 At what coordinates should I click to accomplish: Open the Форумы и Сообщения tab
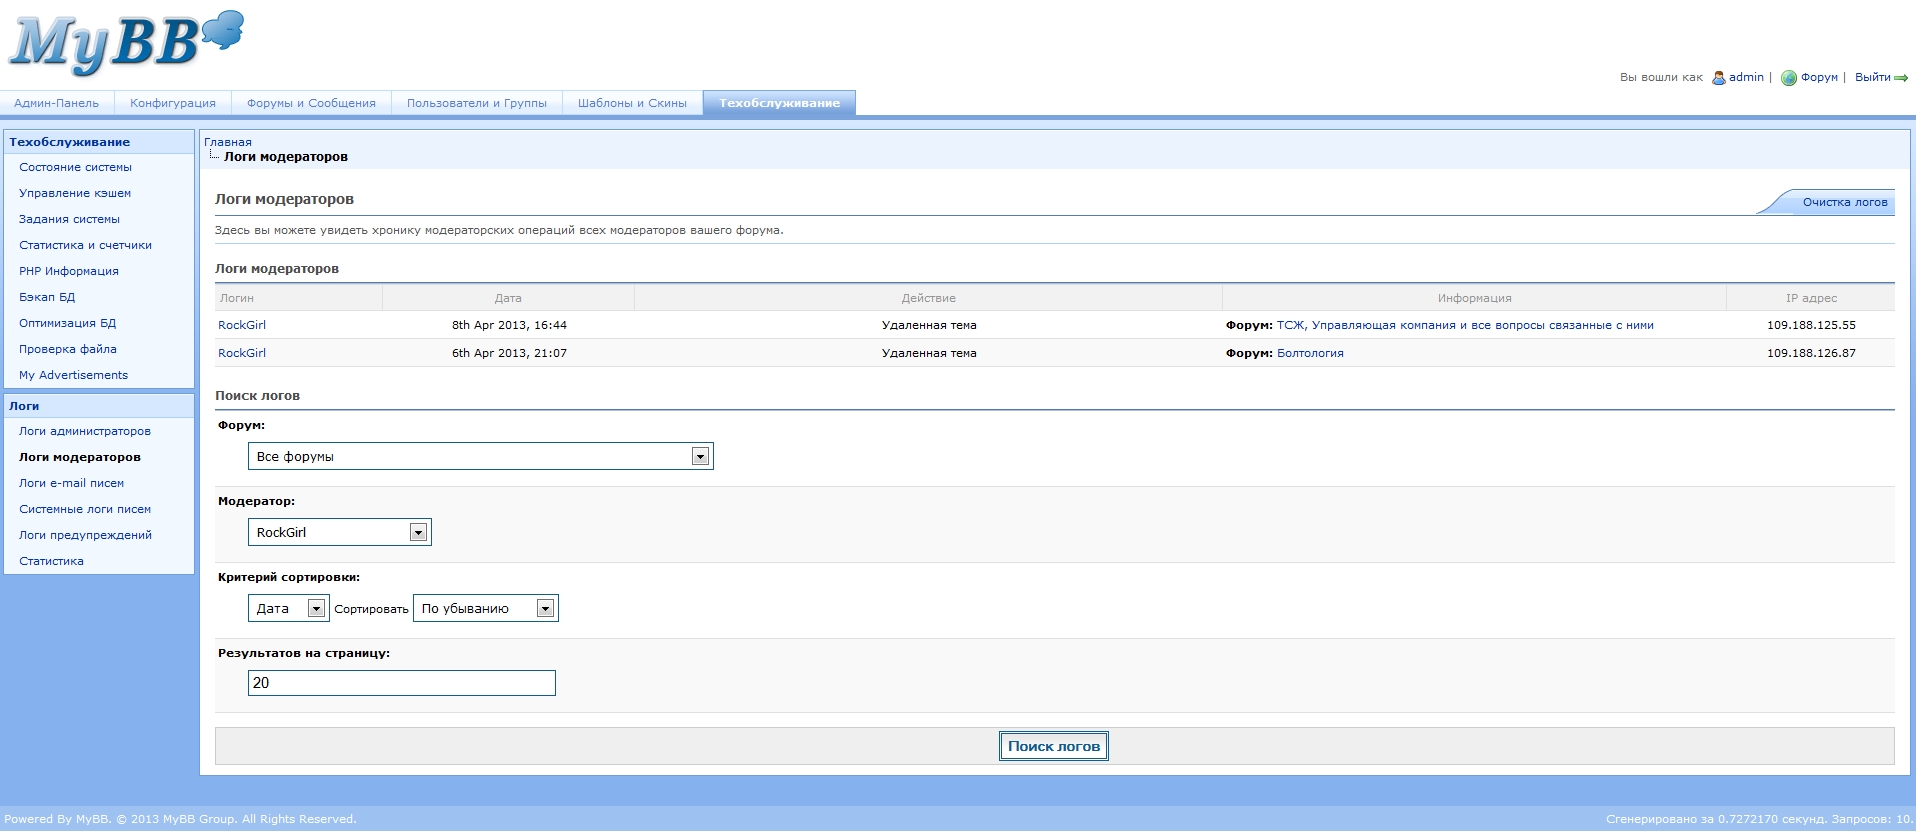tap(311, 103)
